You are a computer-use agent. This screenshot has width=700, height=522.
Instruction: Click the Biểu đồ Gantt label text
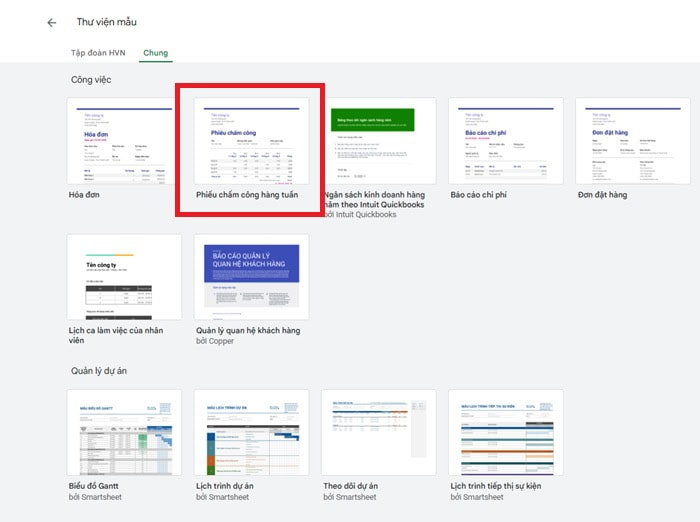pos(97,486)
